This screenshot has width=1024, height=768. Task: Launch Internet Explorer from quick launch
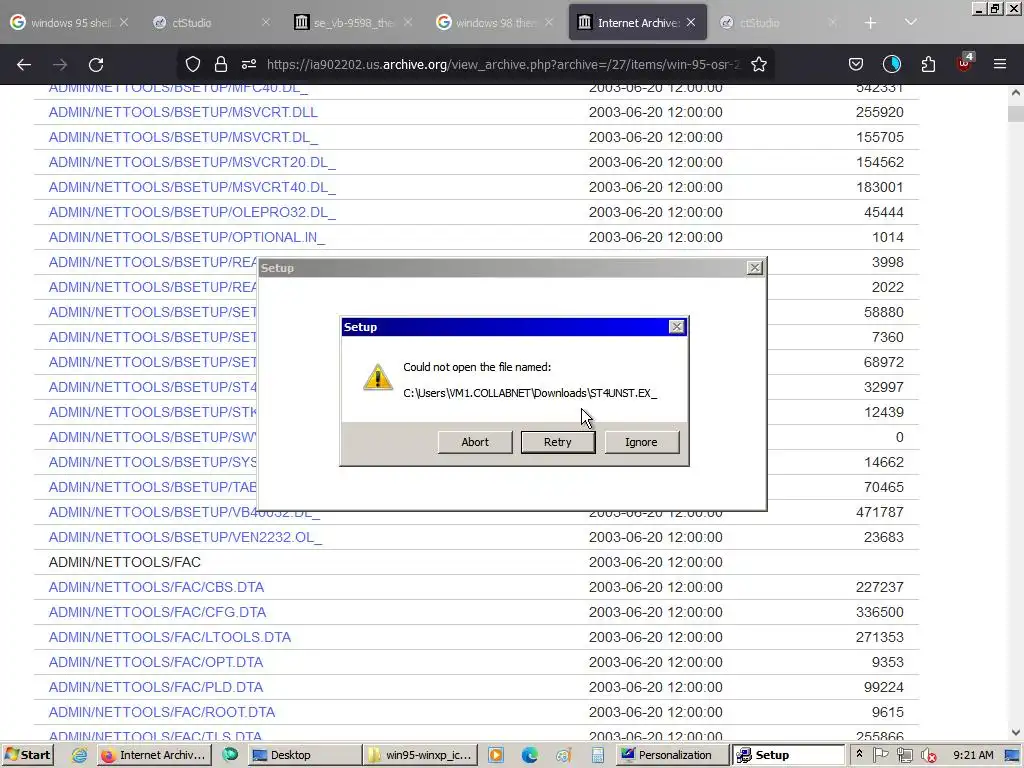[80, 755]
